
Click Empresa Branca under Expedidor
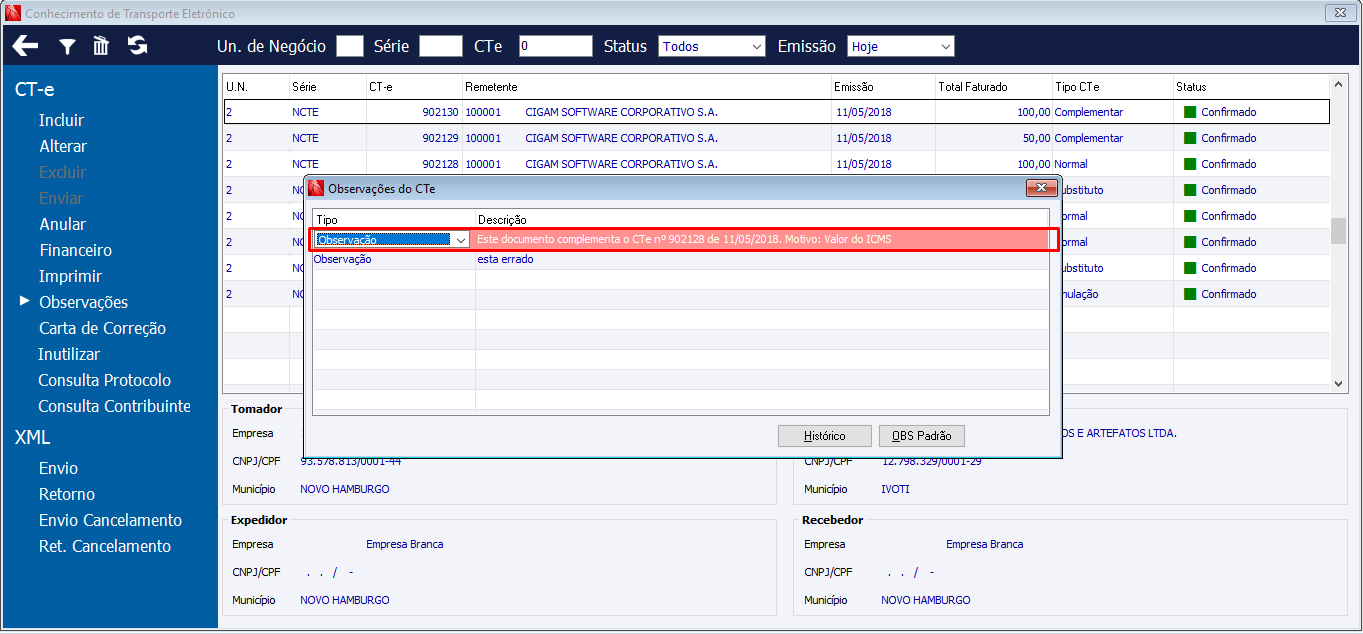[404, 544]
